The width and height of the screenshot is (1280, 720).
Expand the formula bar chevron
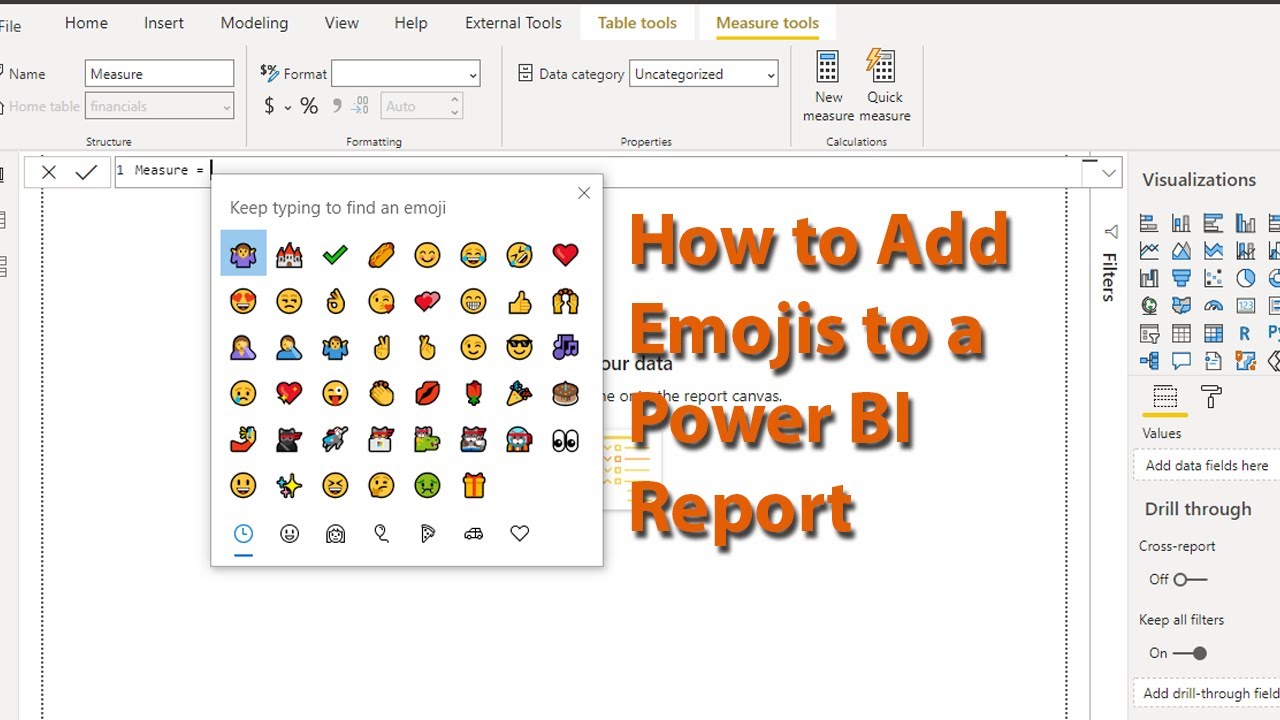point(1109,173)
